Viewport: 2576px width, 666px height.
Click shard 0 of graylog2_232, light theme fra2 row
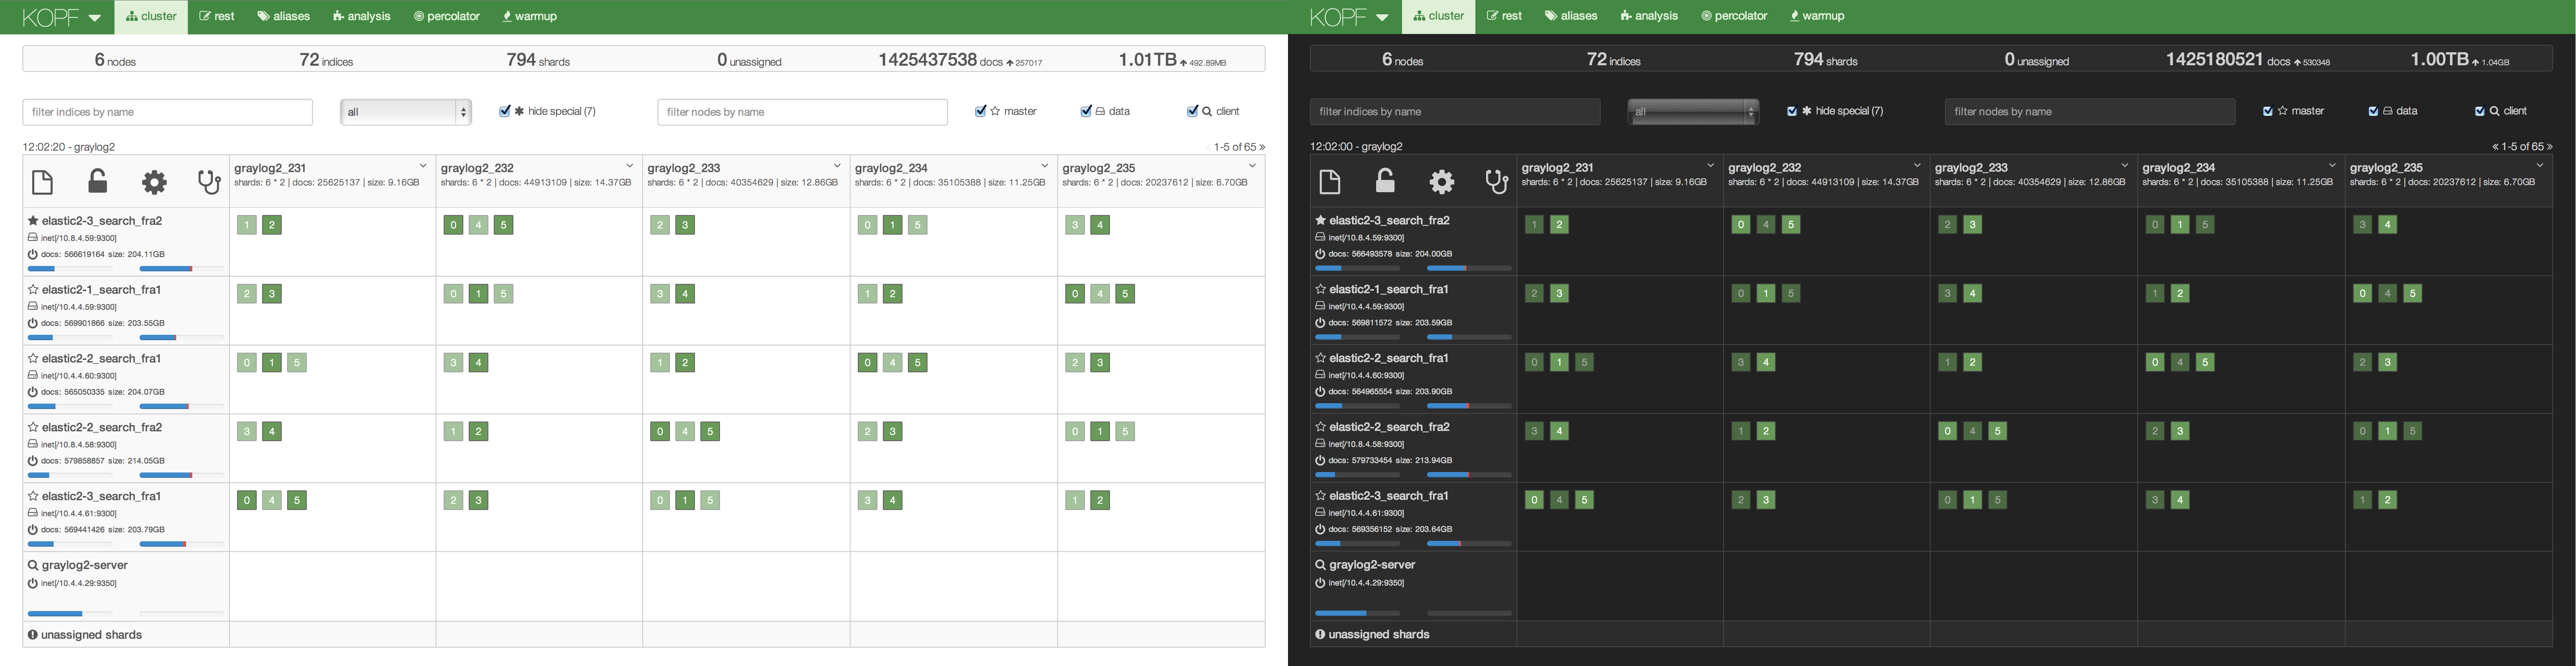point(453,225)
